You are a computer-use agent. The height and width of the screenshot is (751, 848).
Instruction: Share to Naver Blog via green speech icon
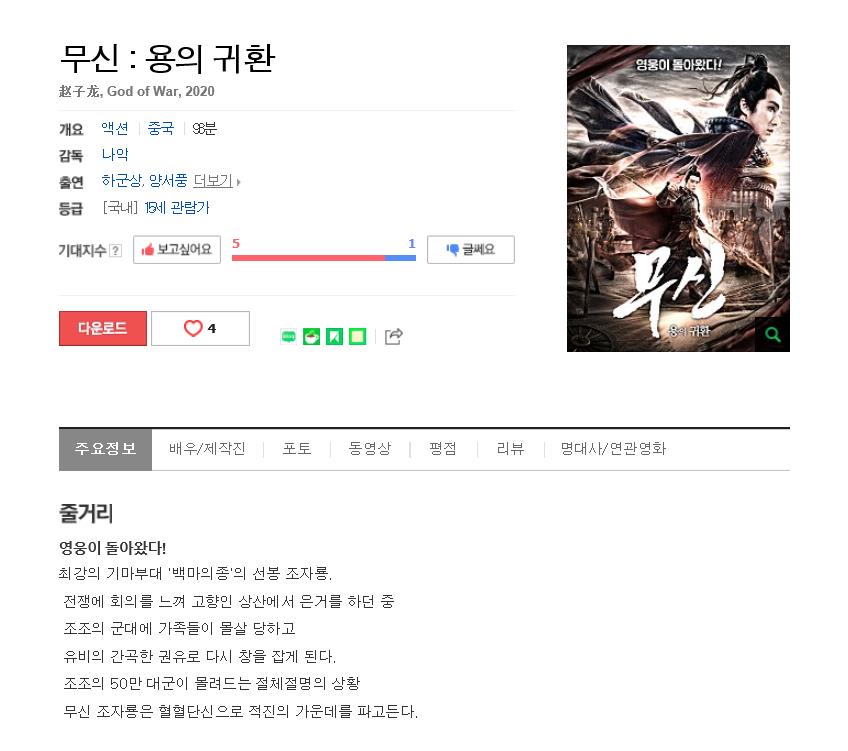coord(289,337)
